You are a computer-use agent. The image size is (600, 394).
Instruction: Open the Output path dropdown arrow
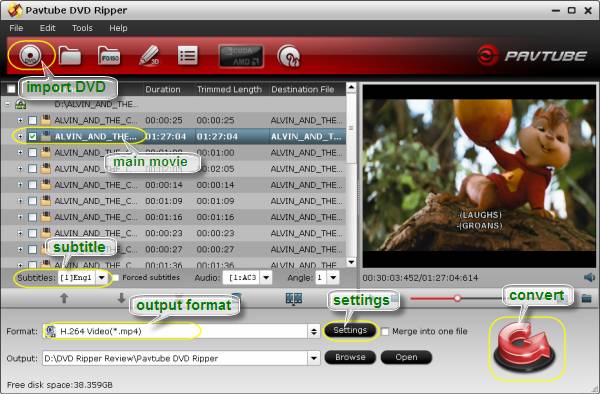(314, 358)
